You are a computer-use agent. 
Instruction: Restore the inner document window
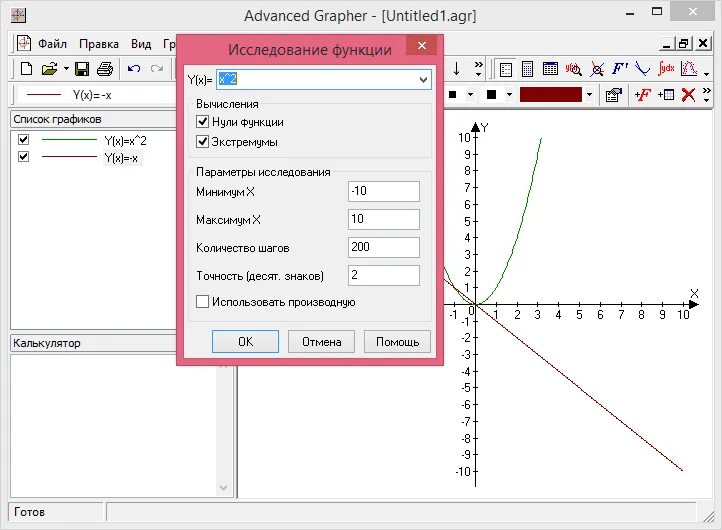684,44
